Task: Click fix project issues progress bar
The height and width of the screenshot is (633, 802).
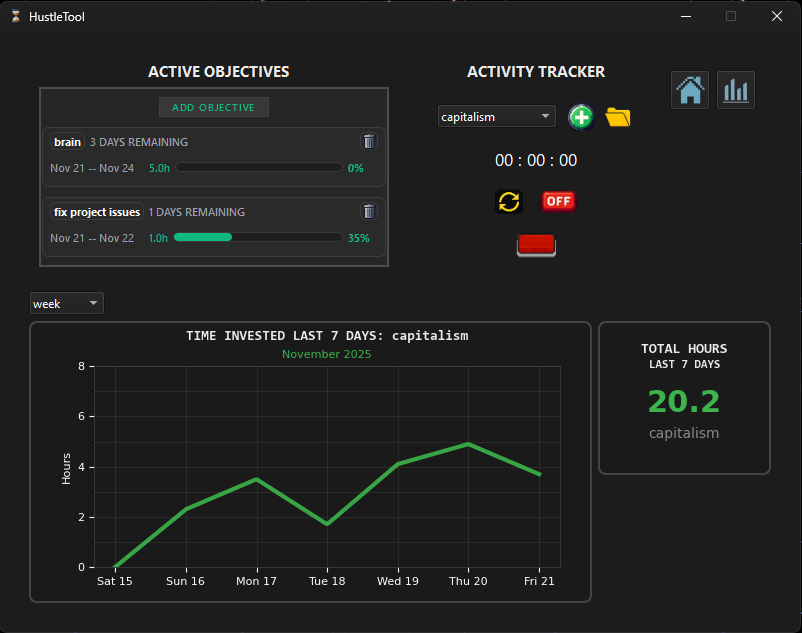Action: point(258,237)
